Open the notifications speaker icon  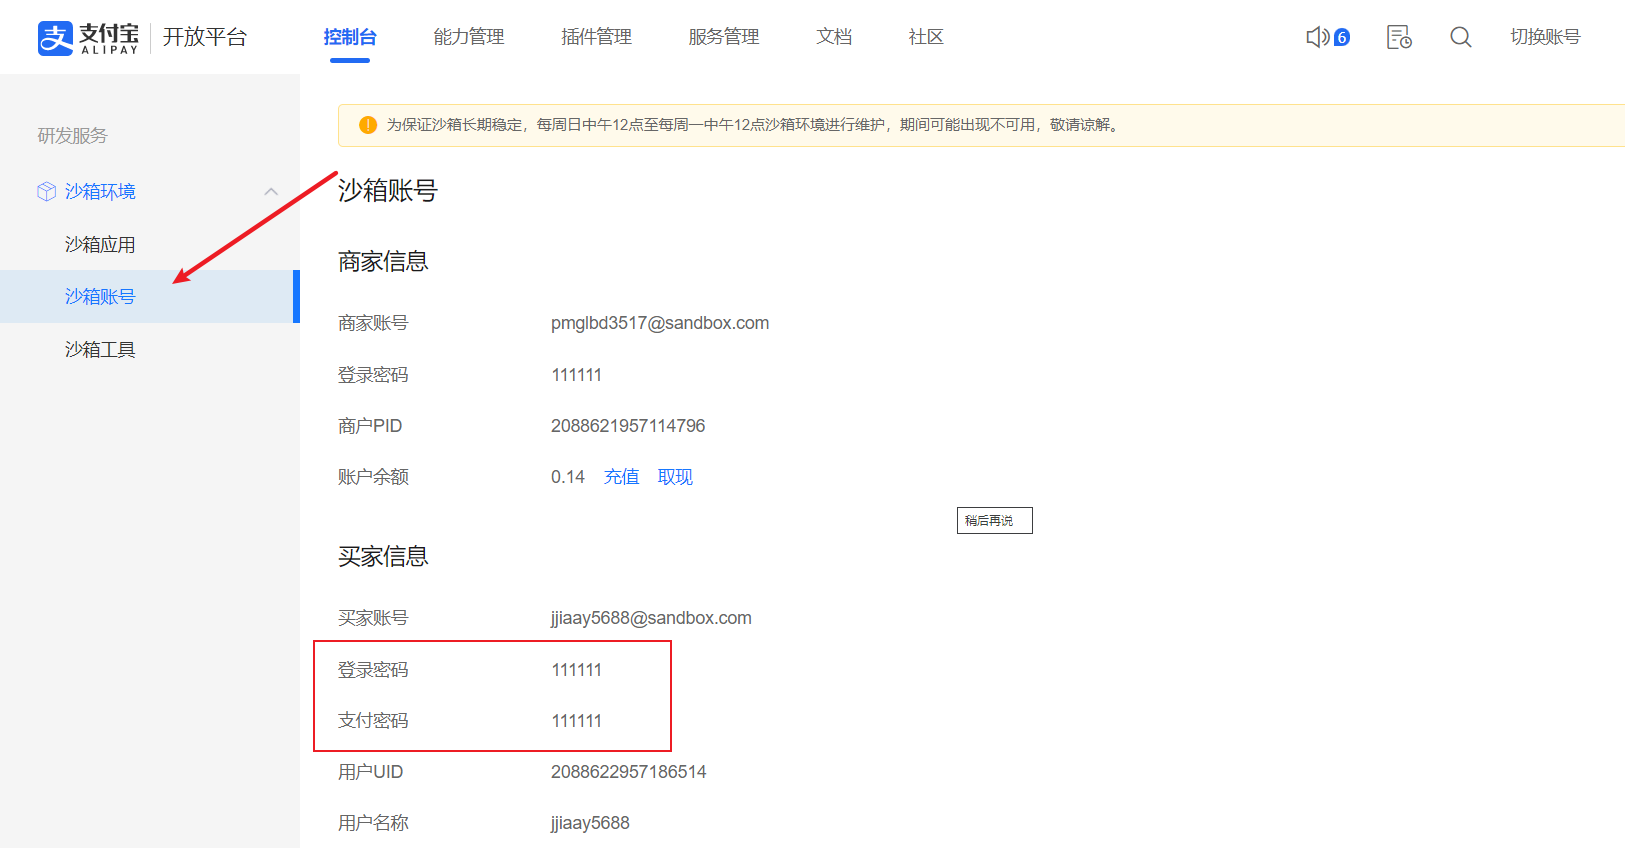point(1317,37)
